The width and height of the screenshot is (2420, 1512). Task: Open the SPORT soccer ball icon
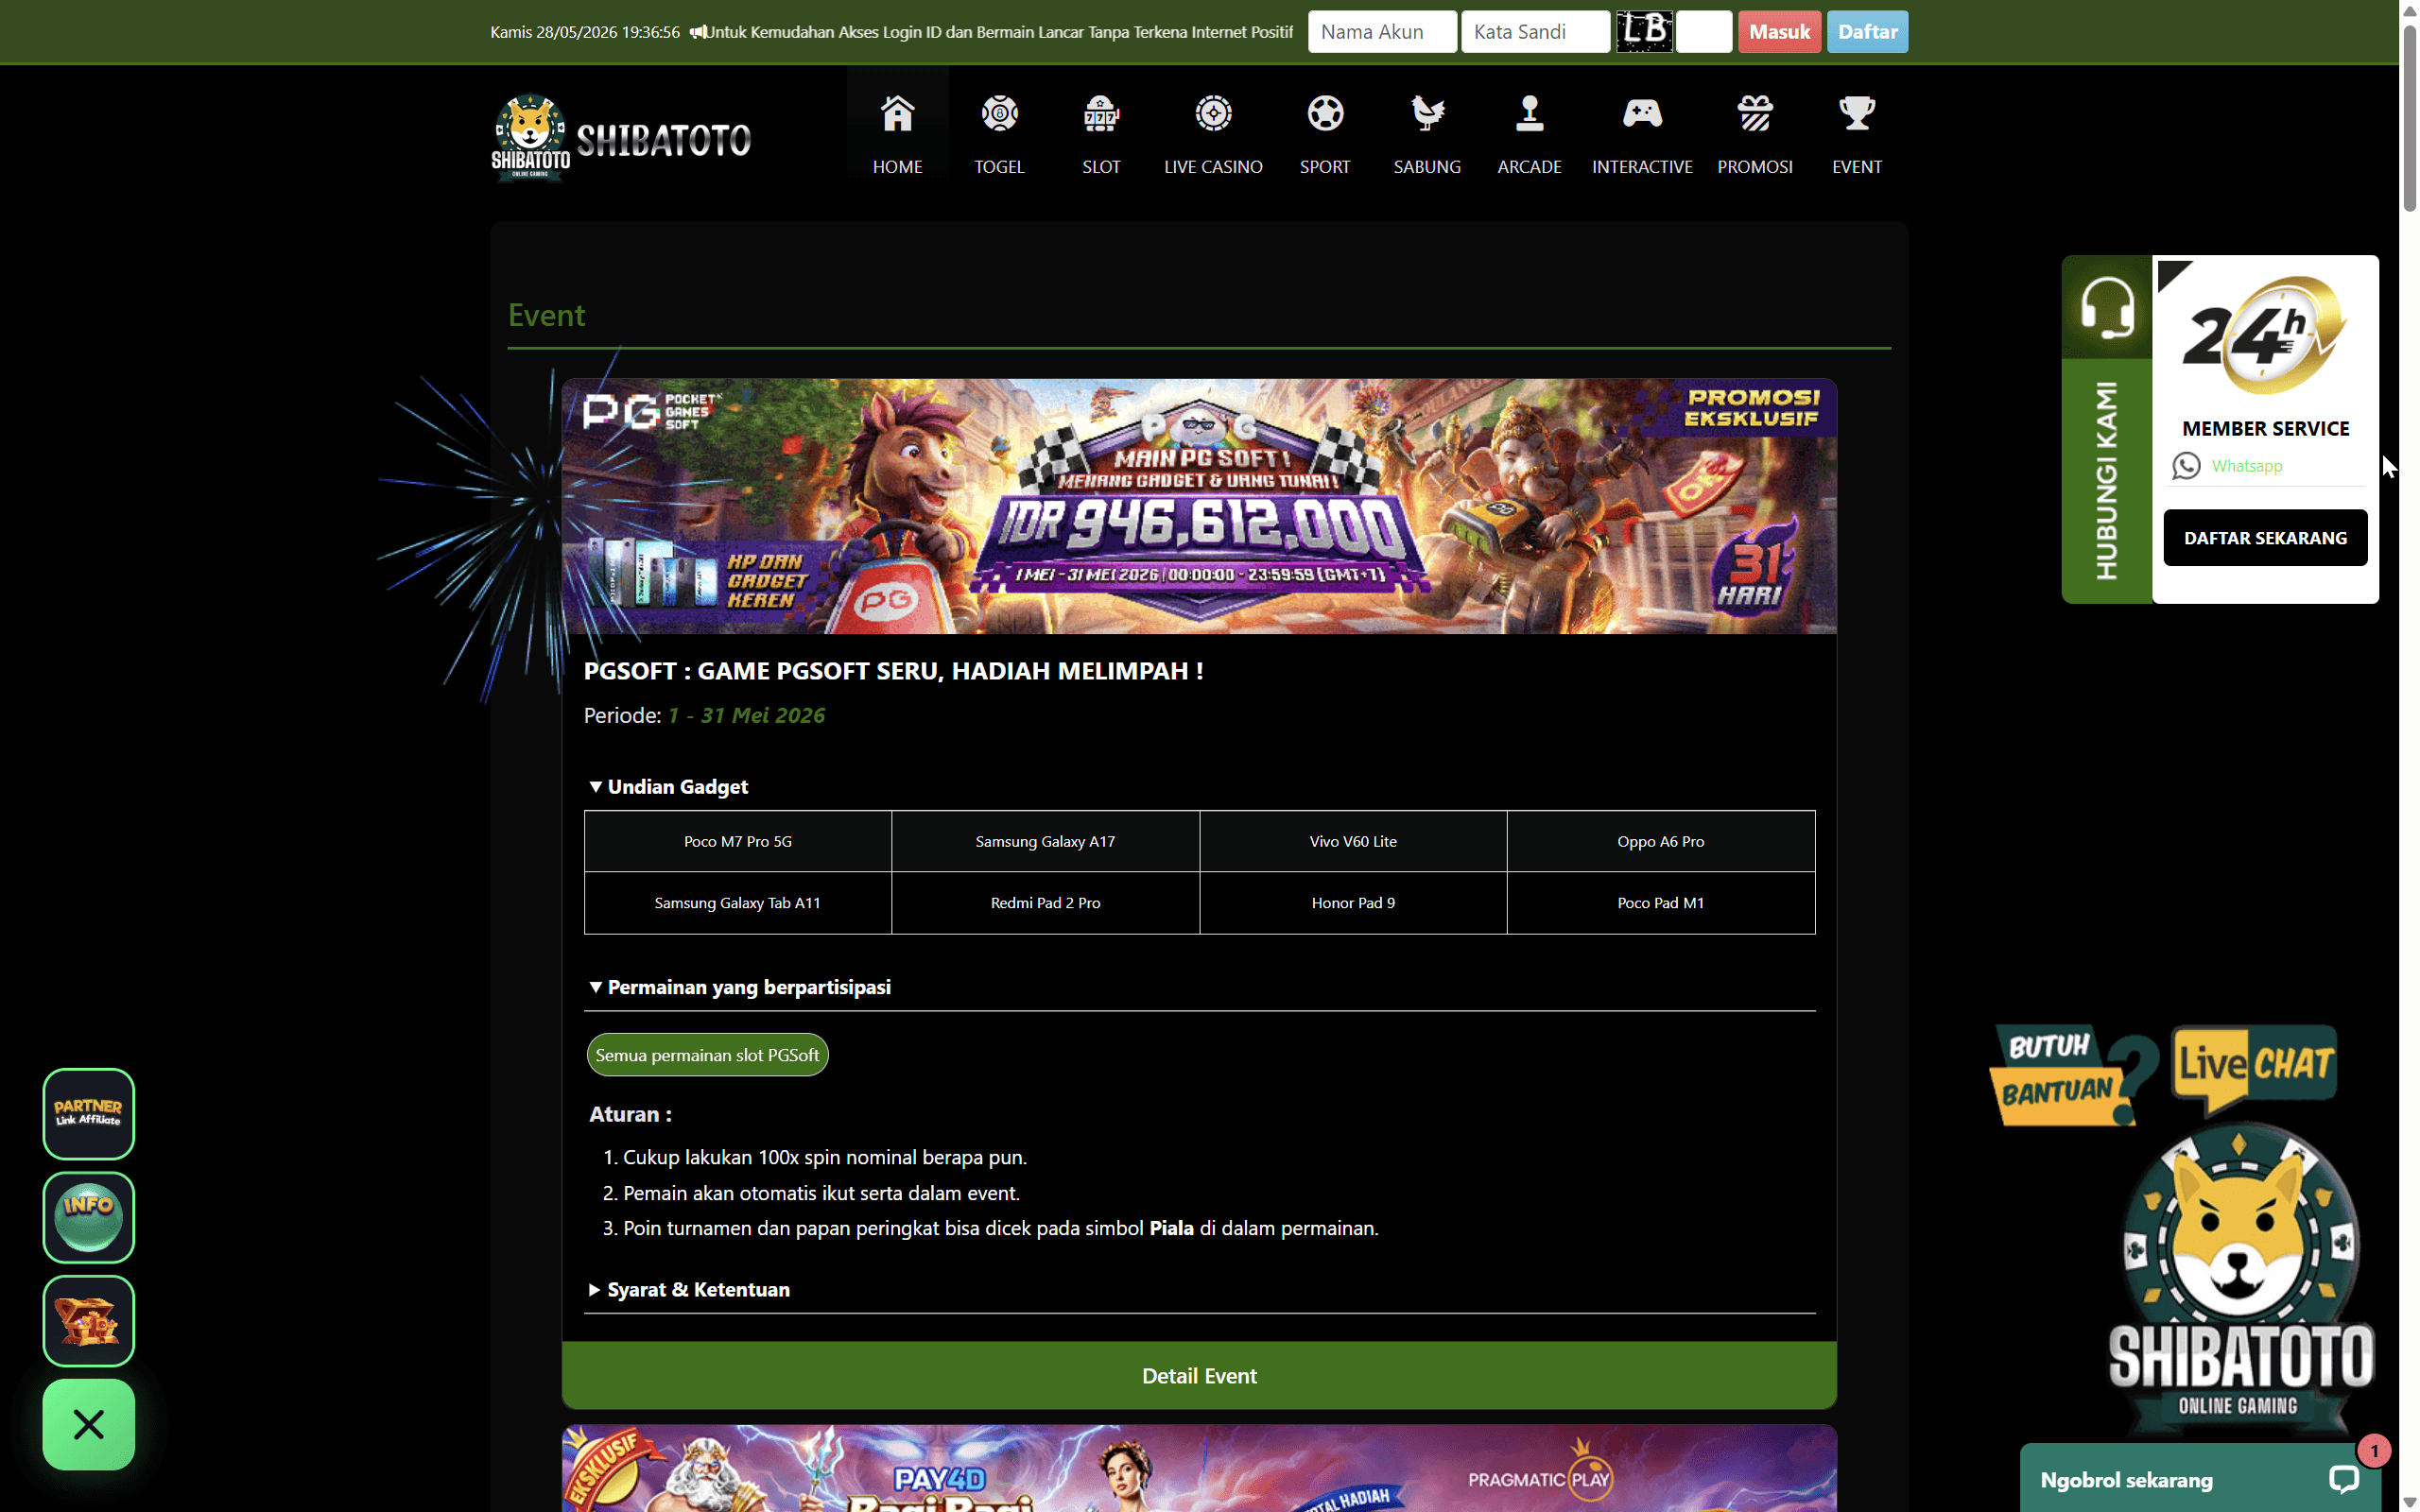point(1325,114)
